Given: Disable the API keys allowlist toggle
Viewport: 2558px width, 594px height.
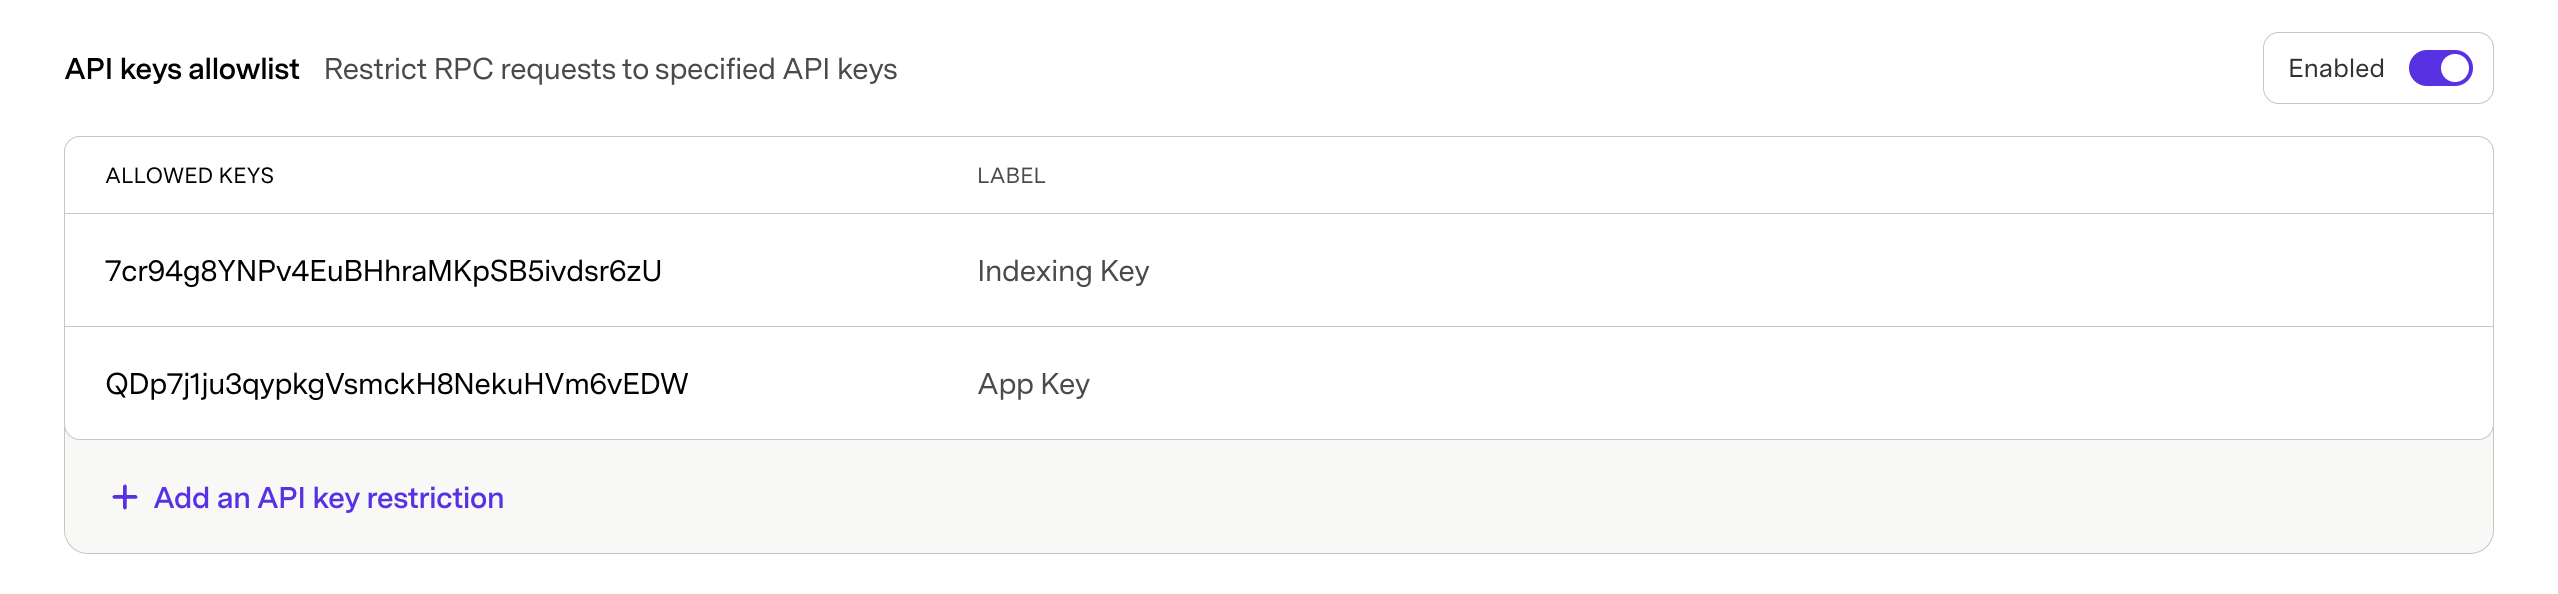Looking at the screenshot, I should click(2438, 68).
